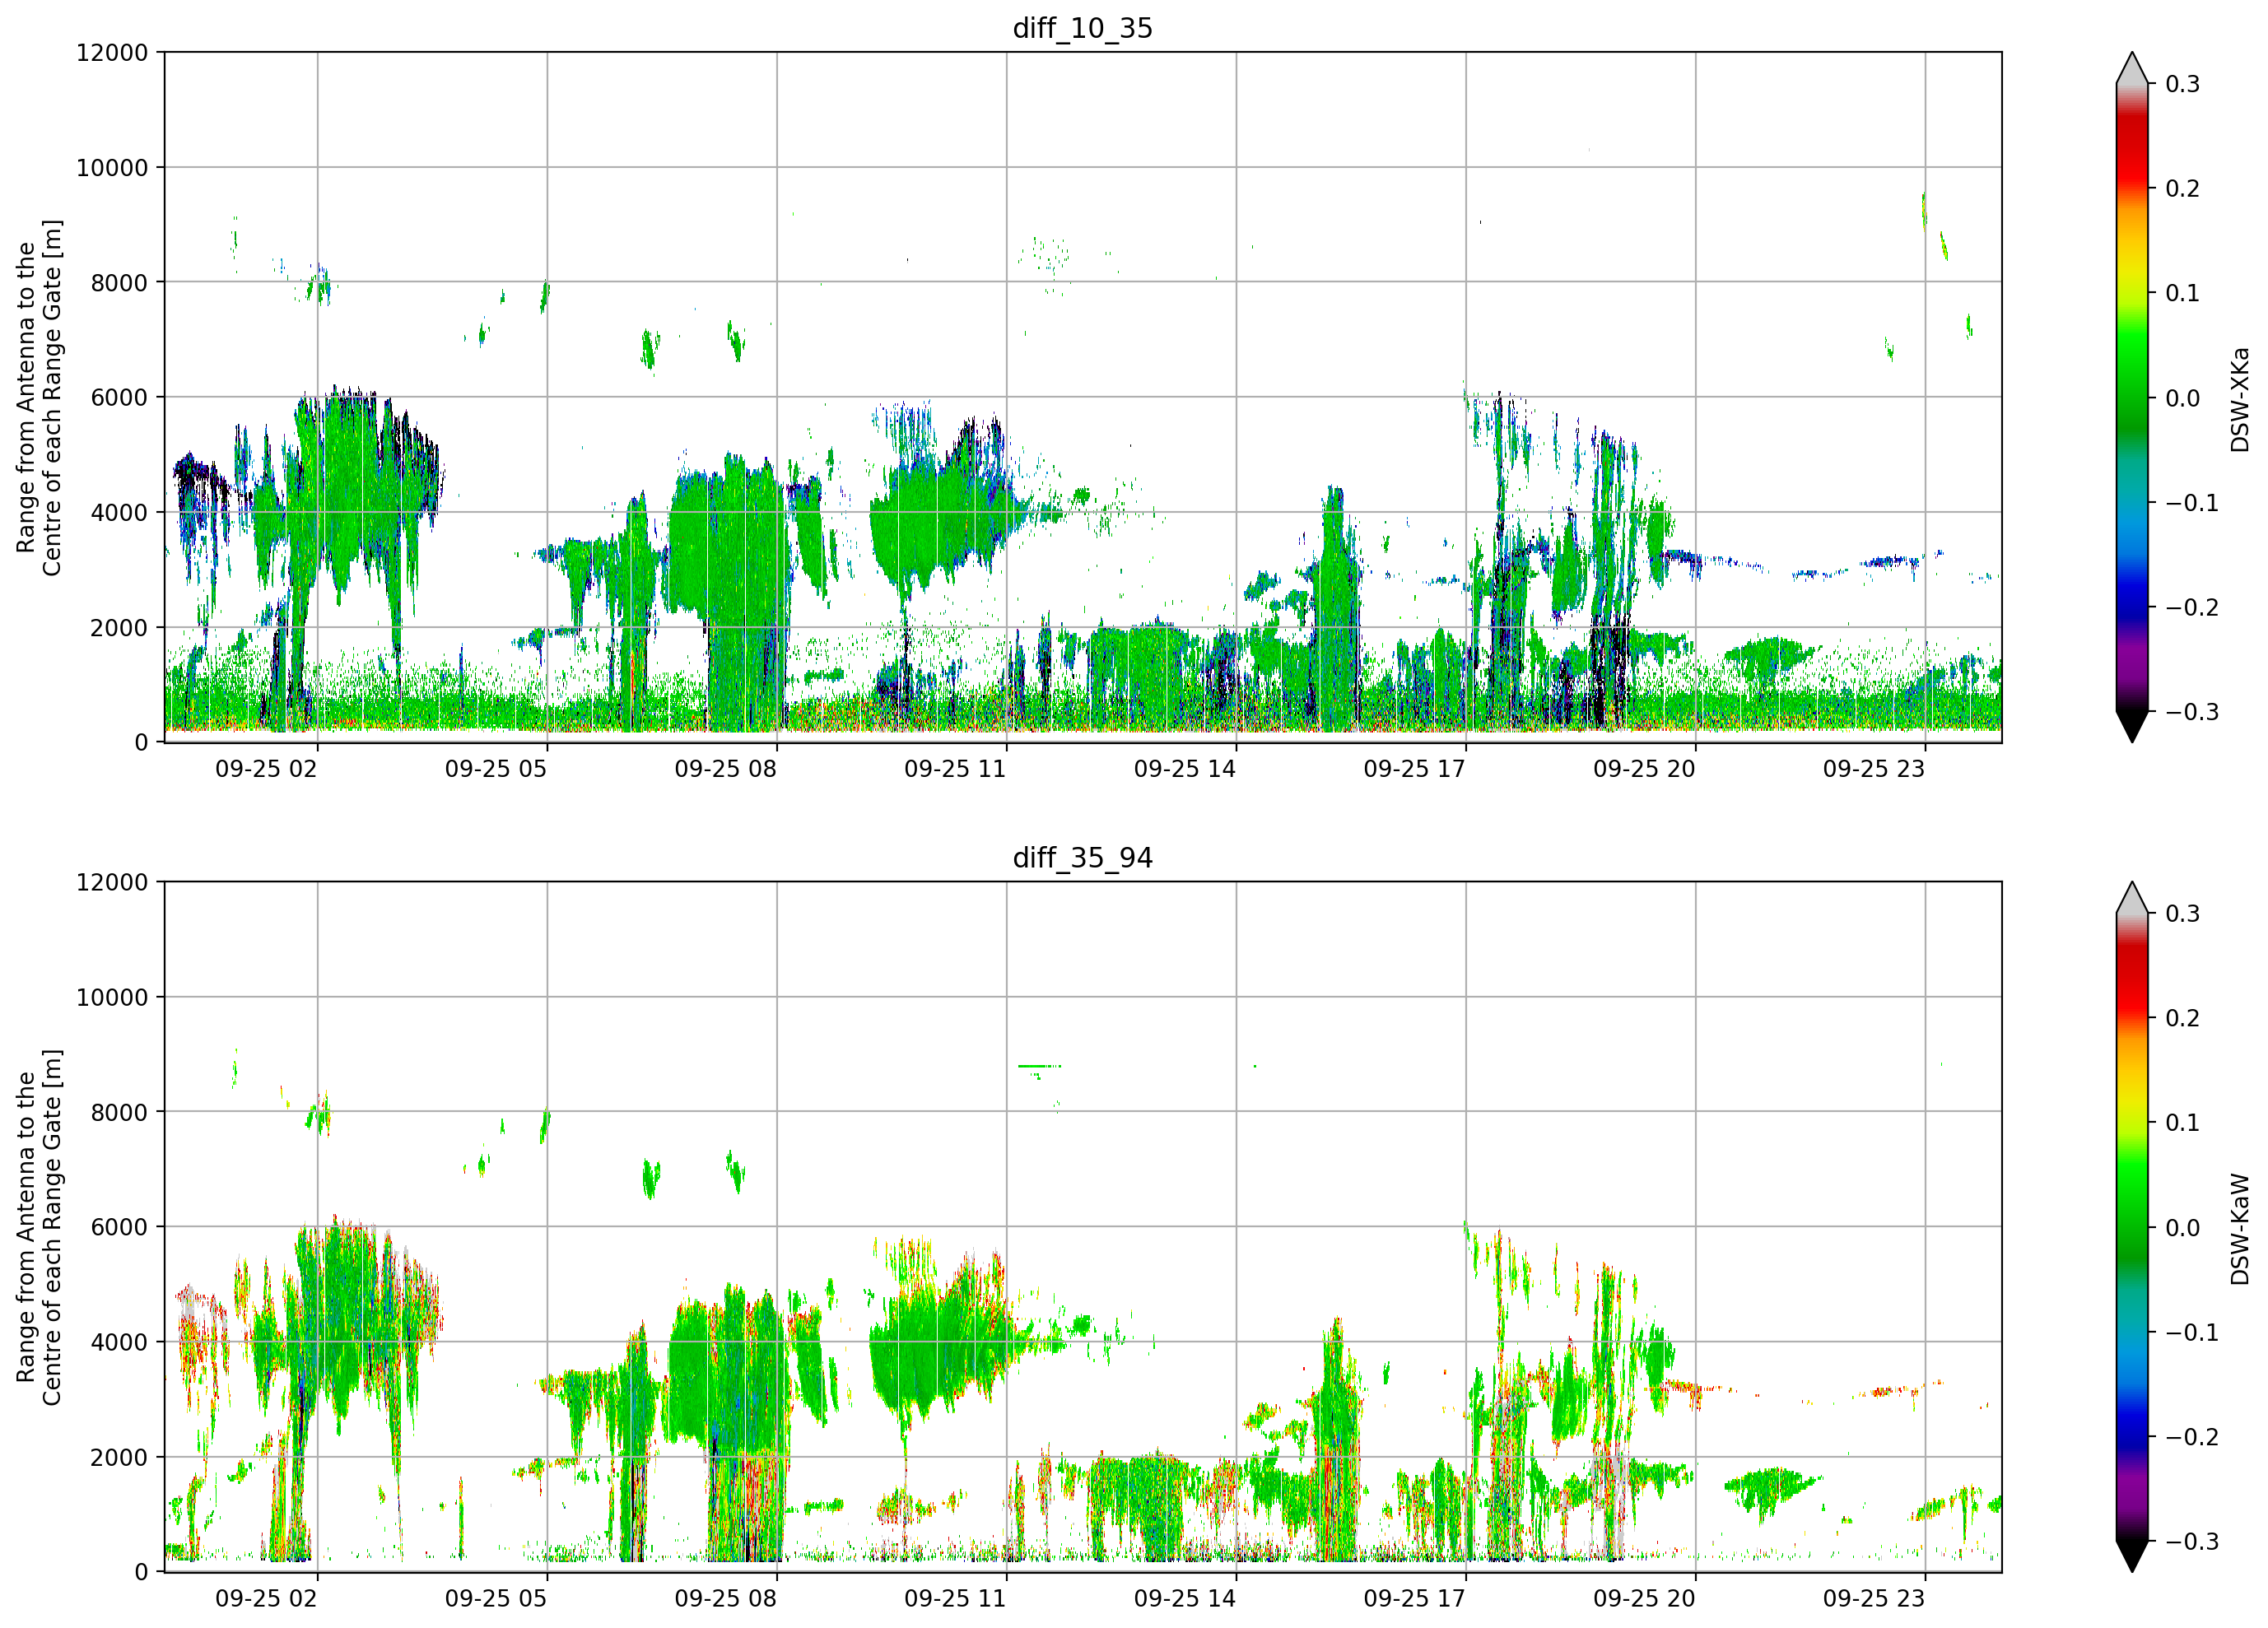Click the 4000 y-tick on bottom plot

point(119,1343)
